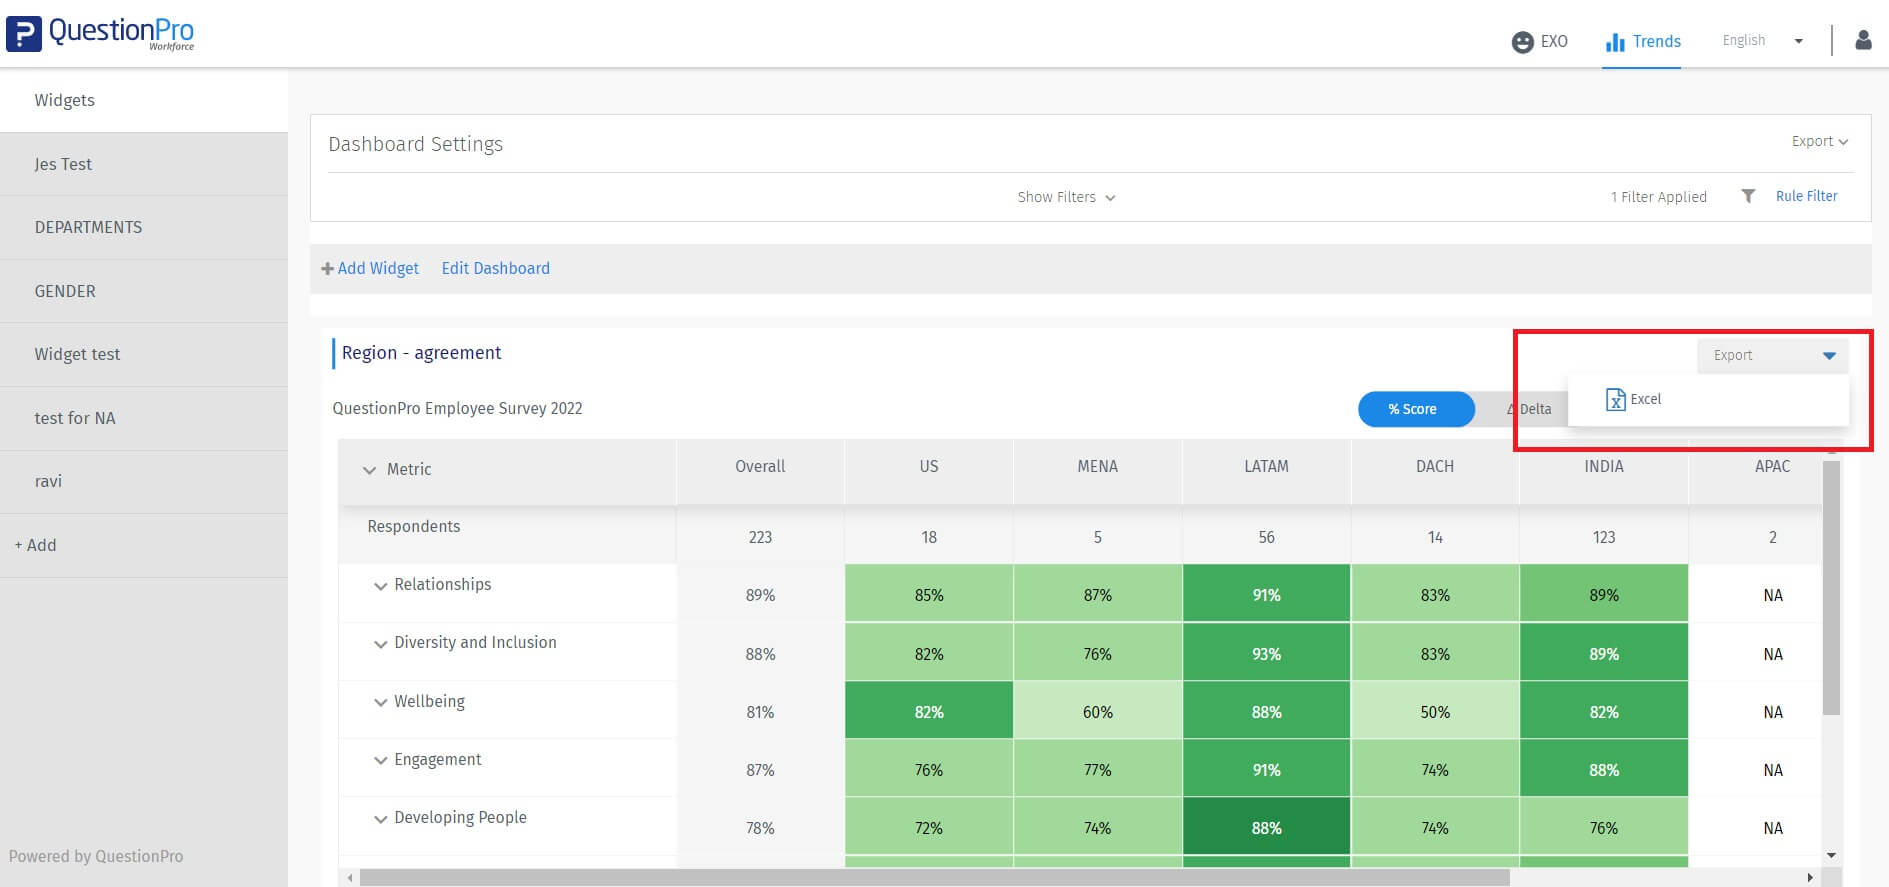Image resolution: width=1889 pixels, height=887 pixels.
Task: Click the LATAM Developing People 88% cell
Action: pyautogui.click(x=1266, y=828)
